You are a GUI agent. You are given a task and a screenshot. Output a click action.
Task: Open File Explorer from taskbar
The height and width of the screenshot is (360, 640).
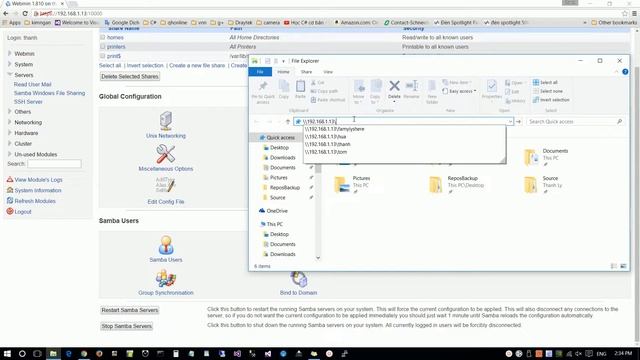coord(53,353)
